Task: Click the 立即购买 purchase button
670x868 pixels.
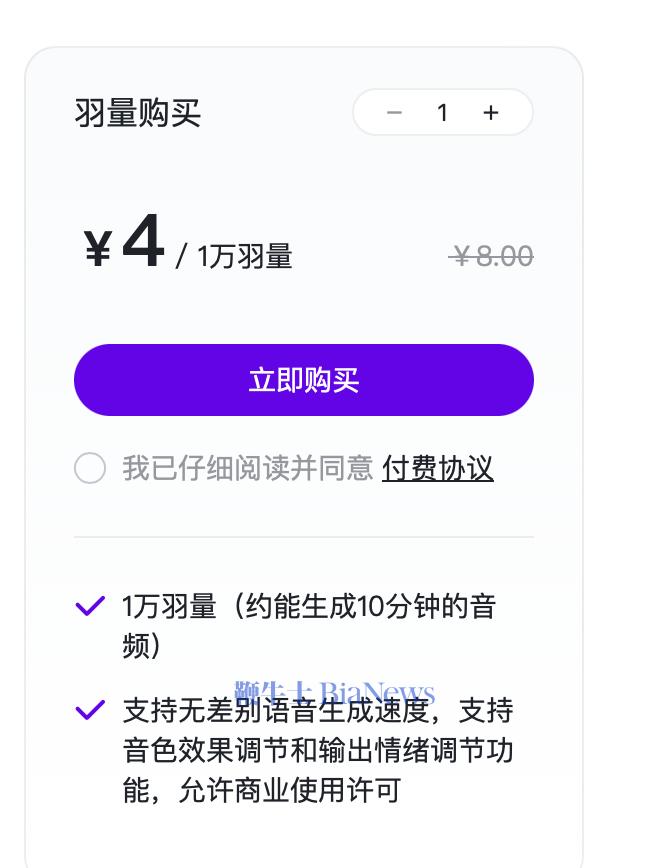Action: [x=303, y=379]
